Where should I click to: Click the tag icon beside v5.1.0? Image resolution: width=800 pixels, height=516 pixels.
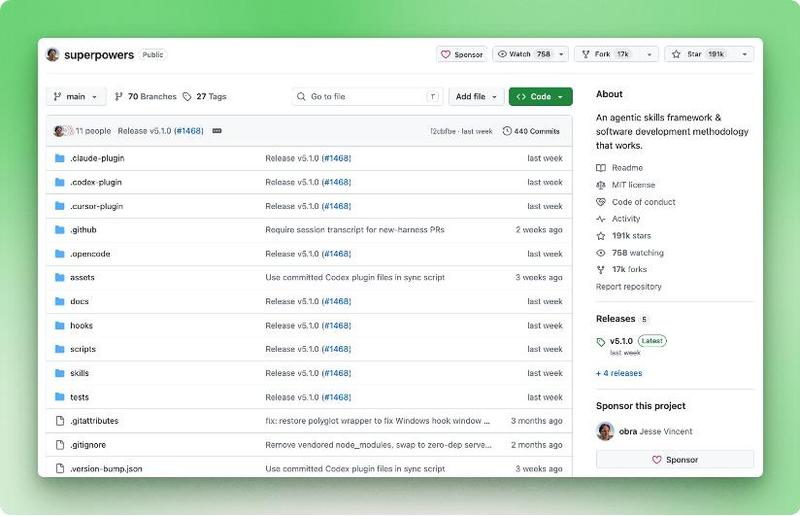(x=601, y=342)
